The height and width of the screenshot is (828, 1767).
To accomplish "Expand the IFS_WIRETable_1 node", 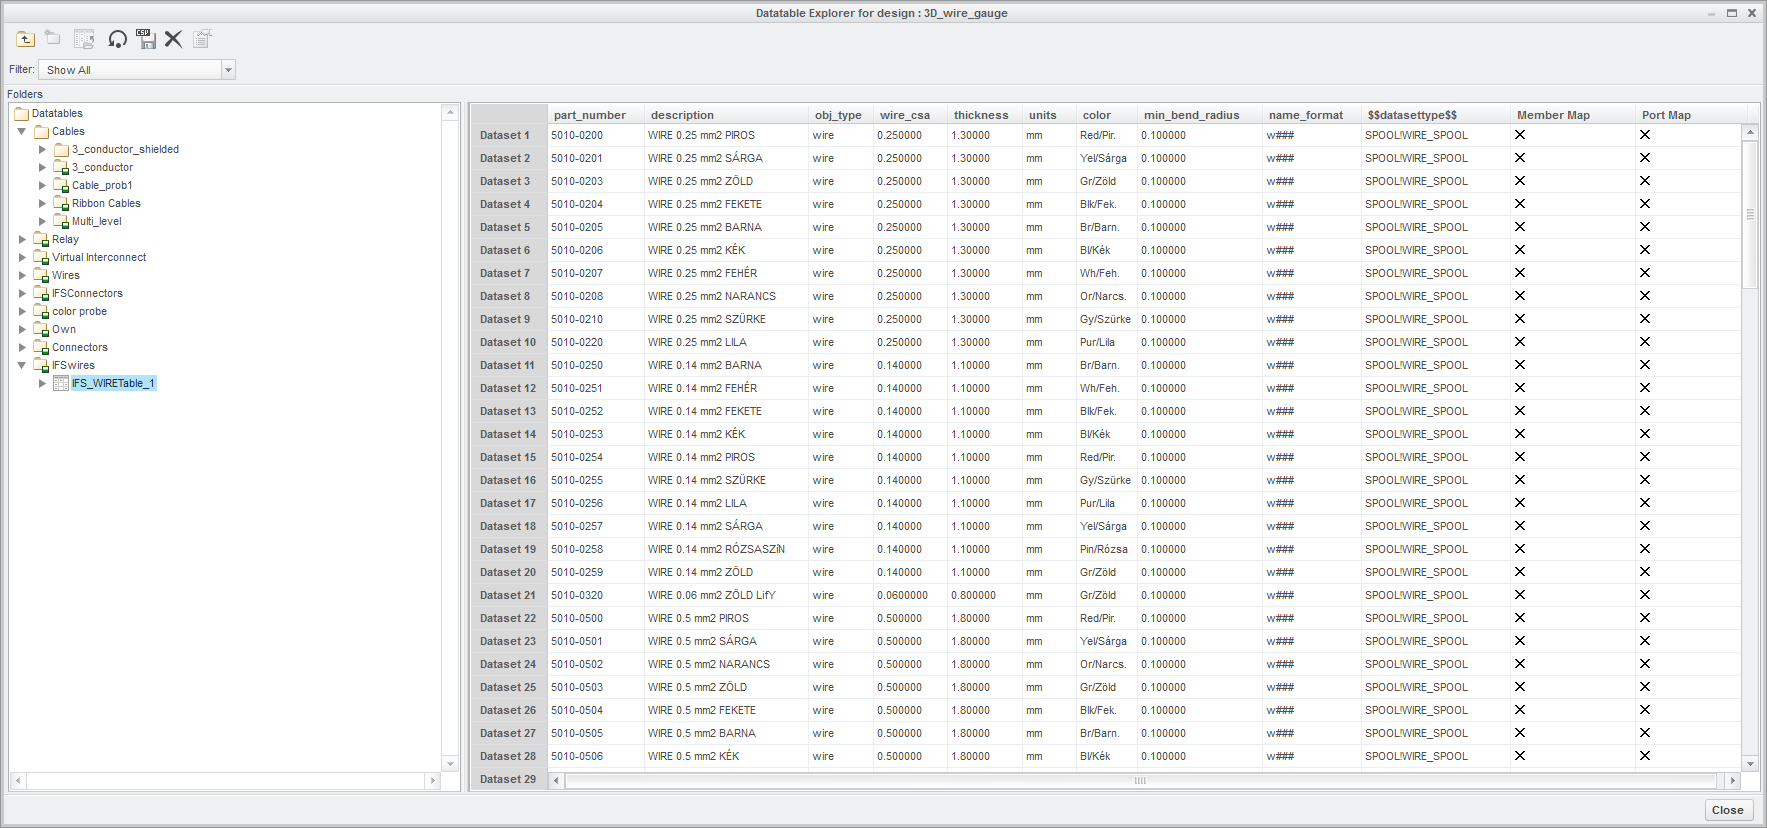I will point(42,383).
